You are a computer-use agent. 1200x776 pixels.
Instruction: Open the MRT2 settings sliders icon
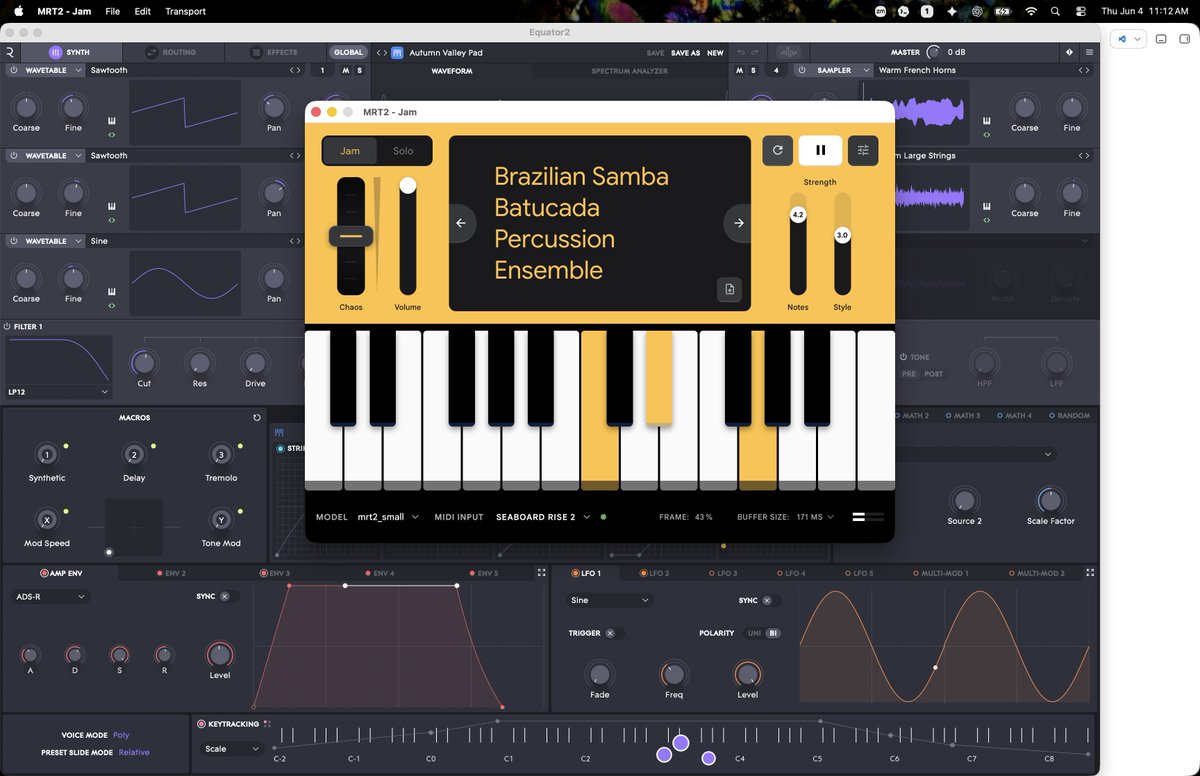click(x=863, y=150)
